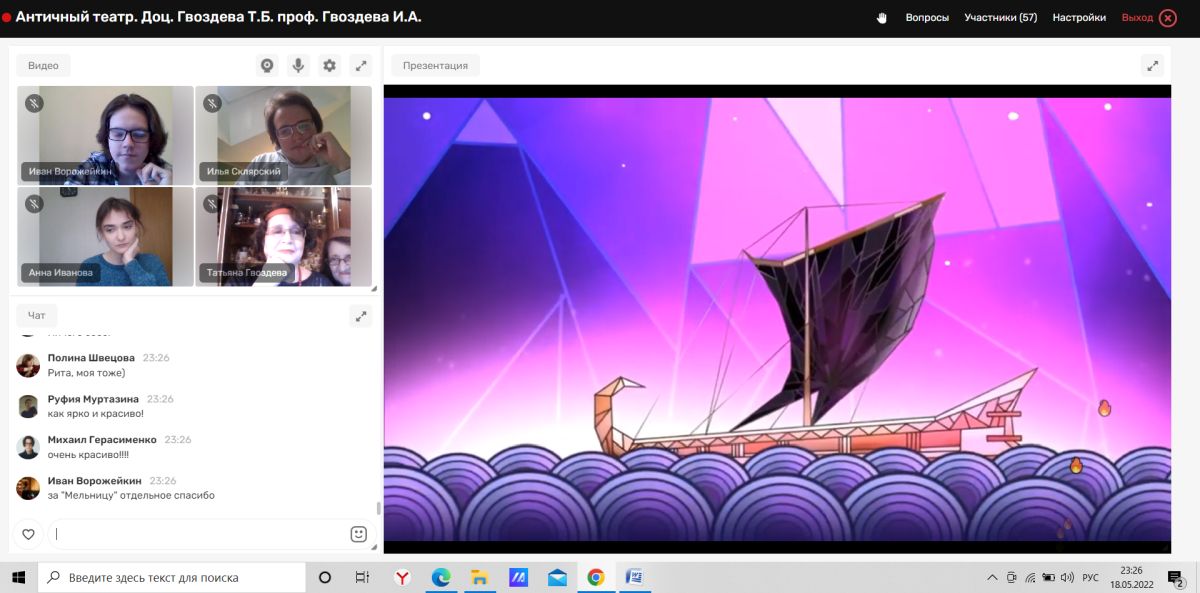Click muted mic icon on Илья Склярский video

pos(212,103)
